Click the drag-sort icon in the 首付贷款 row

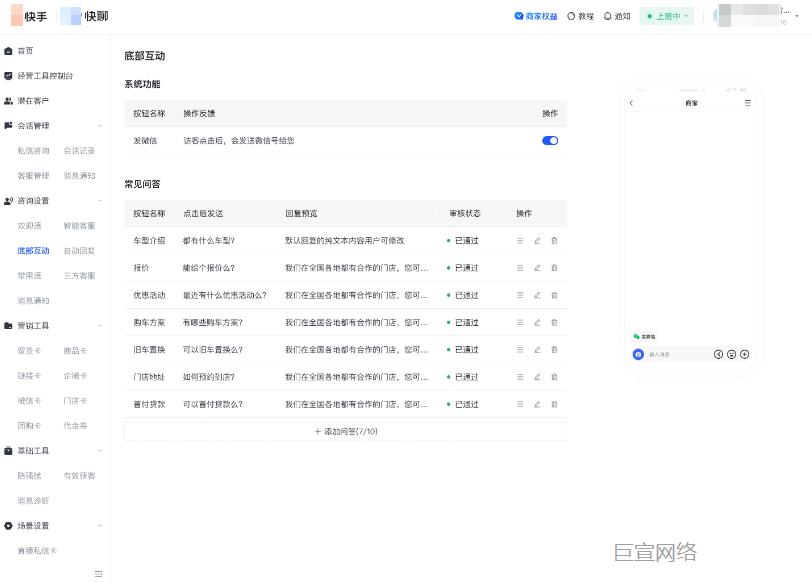pos(520,404)
